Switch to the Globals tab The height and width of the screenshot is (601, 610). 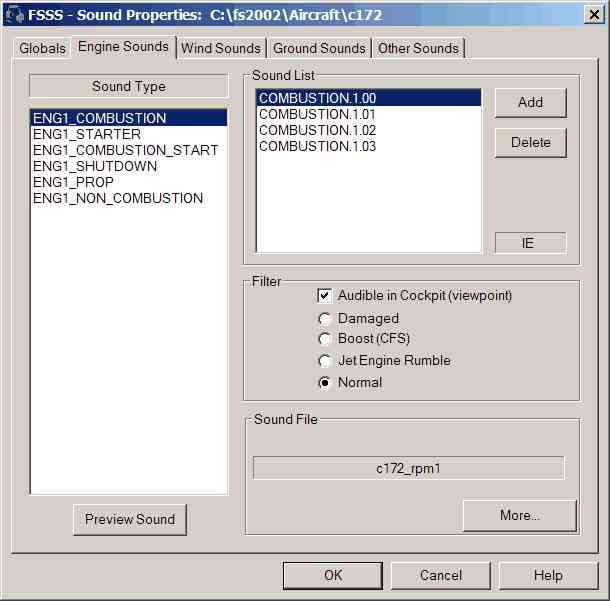click(x=42, y=48)
